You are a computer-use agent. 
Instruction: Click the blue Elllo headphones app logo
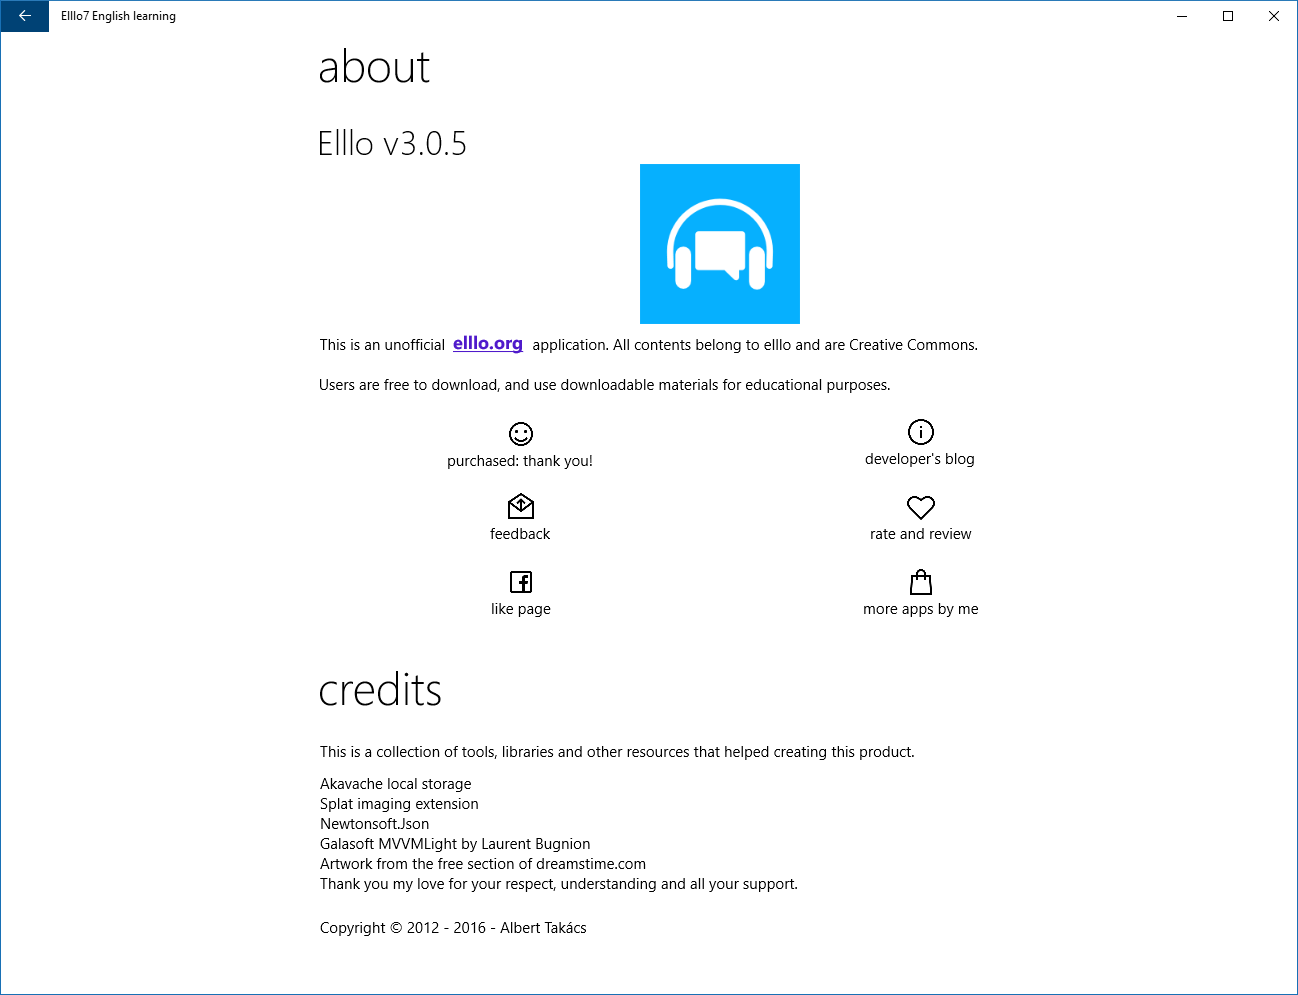pyautogui.click(x=719, y=243)
